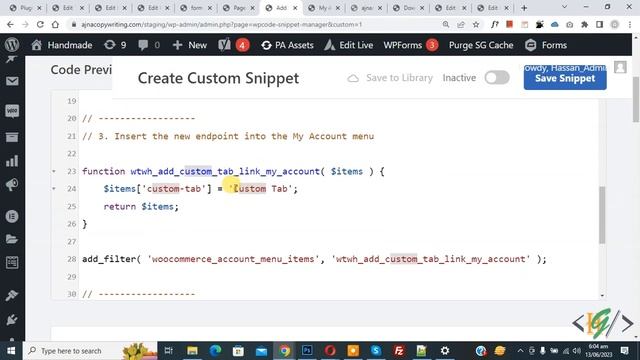This screenshot has height=360, width=640.
Task: Open Yoast SEO notifications icon
Action: 233,45
